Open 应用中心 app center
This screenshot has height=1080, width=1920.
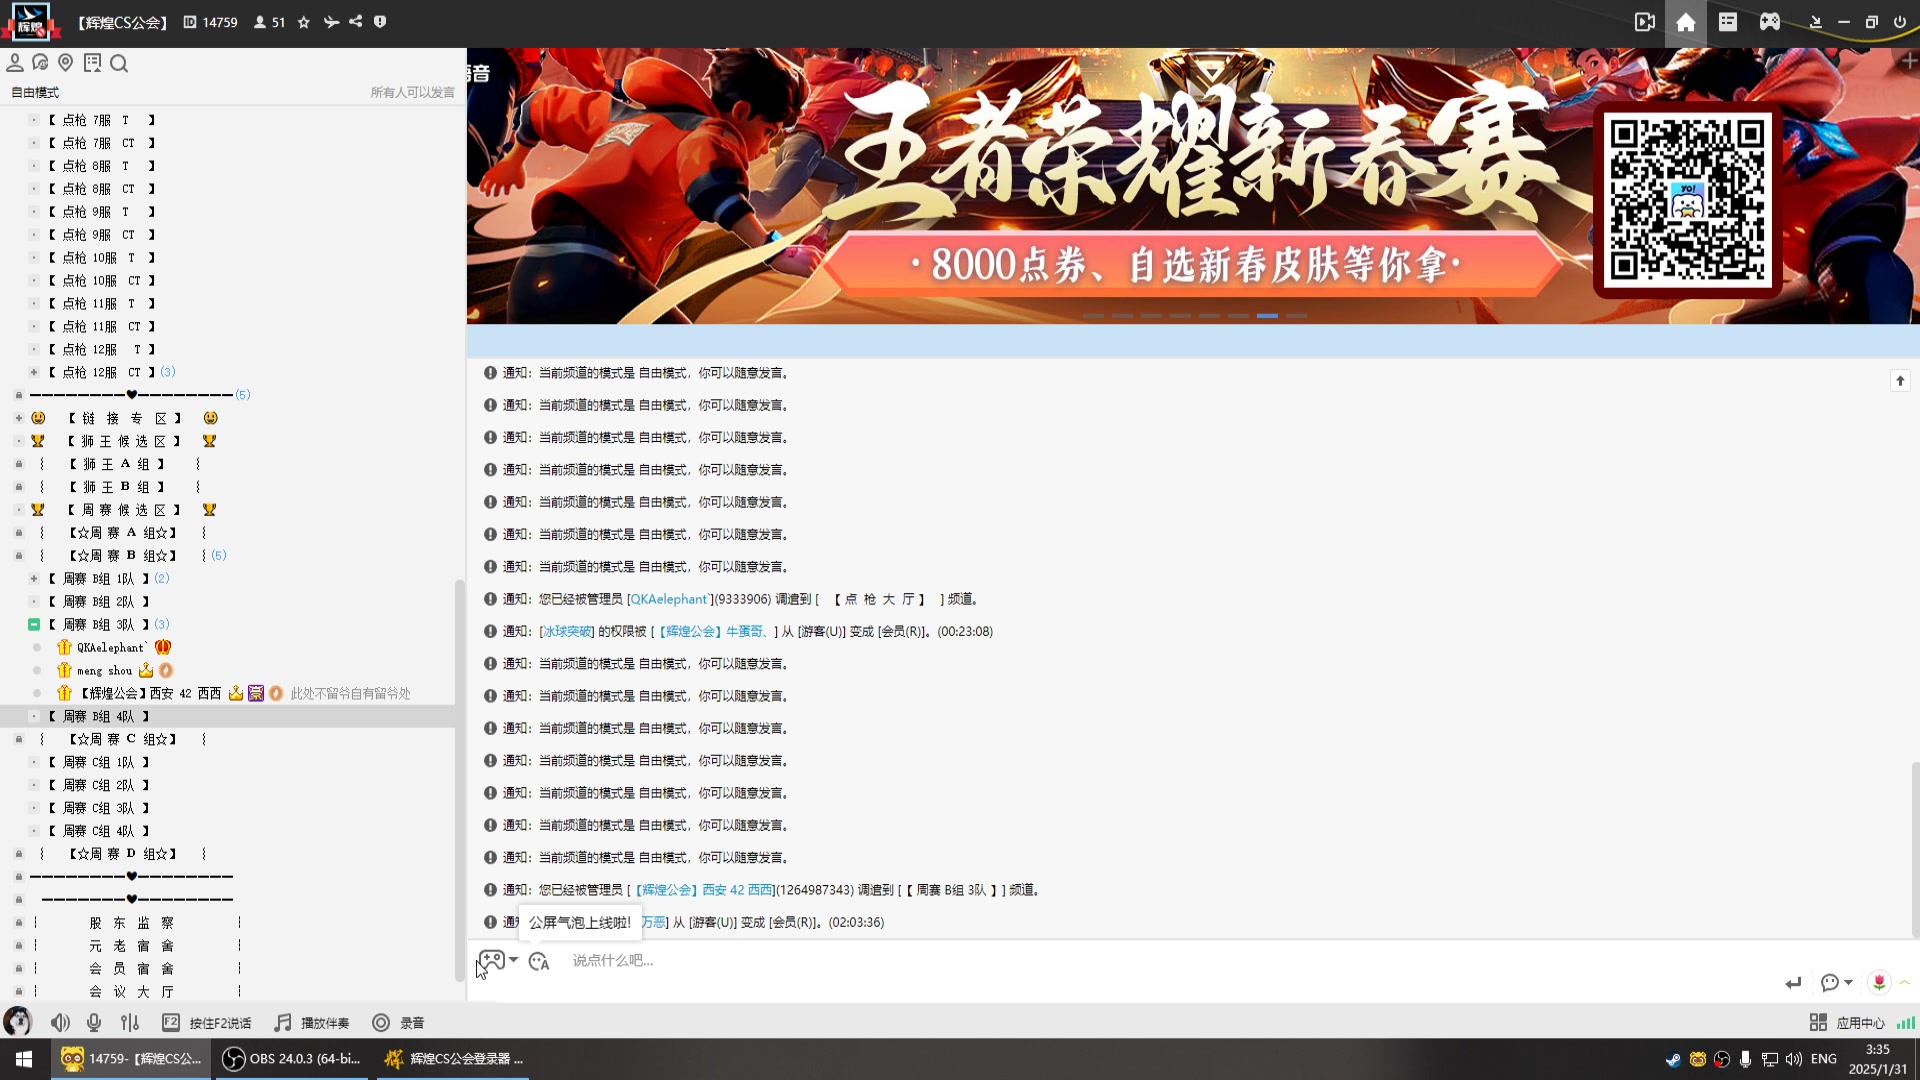click(1847, 1023)
